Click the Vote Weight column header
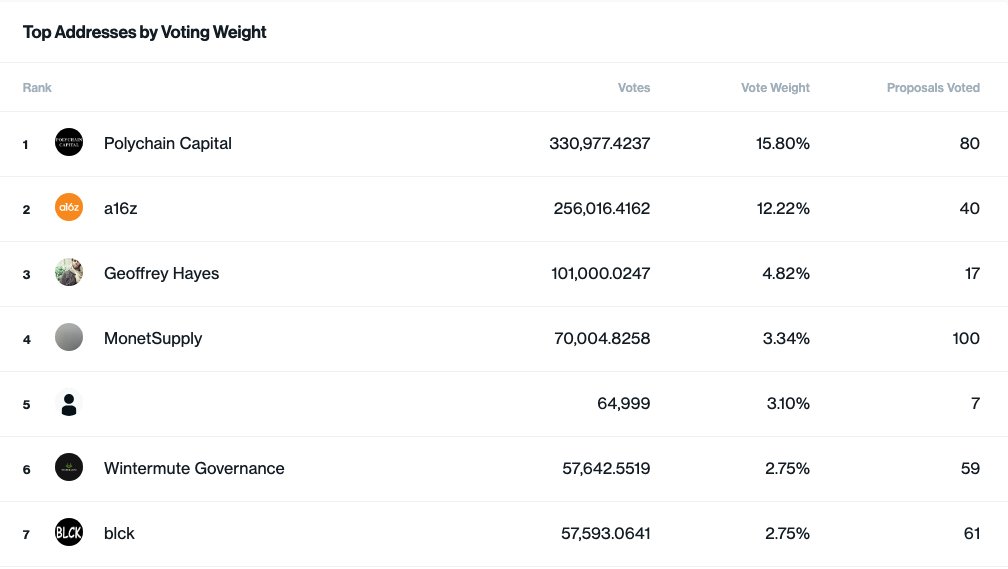Screen dimensions: 1008x569 [x=775, y=87]
